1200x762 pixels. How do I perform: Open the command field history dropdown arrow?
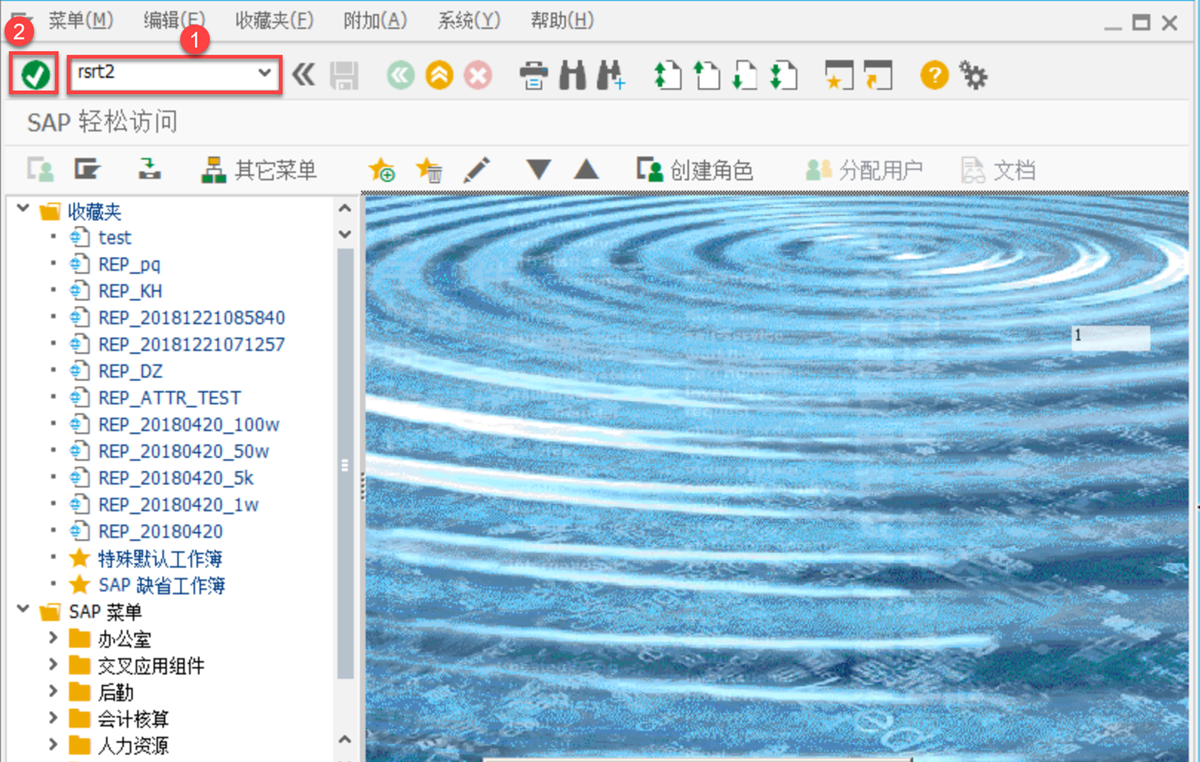265,73
